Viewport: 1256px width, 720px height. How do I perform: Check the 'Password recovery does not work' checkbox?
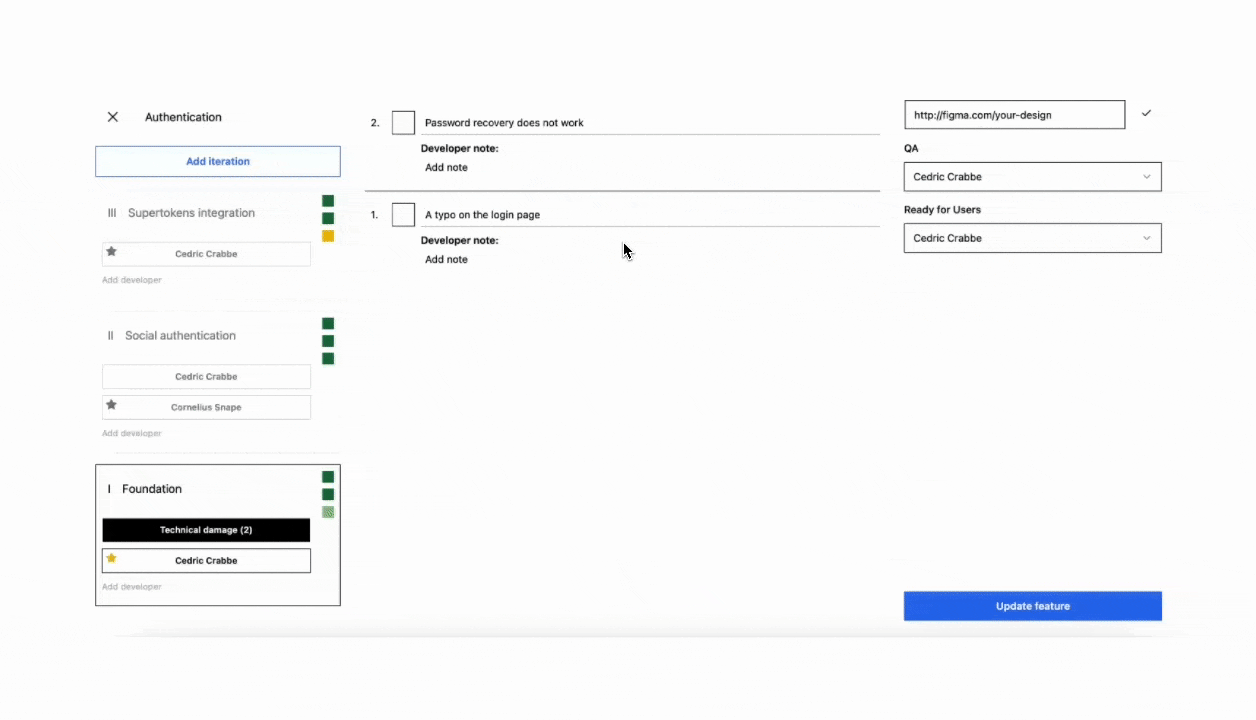pyautogui.click(x=403, y=123)
